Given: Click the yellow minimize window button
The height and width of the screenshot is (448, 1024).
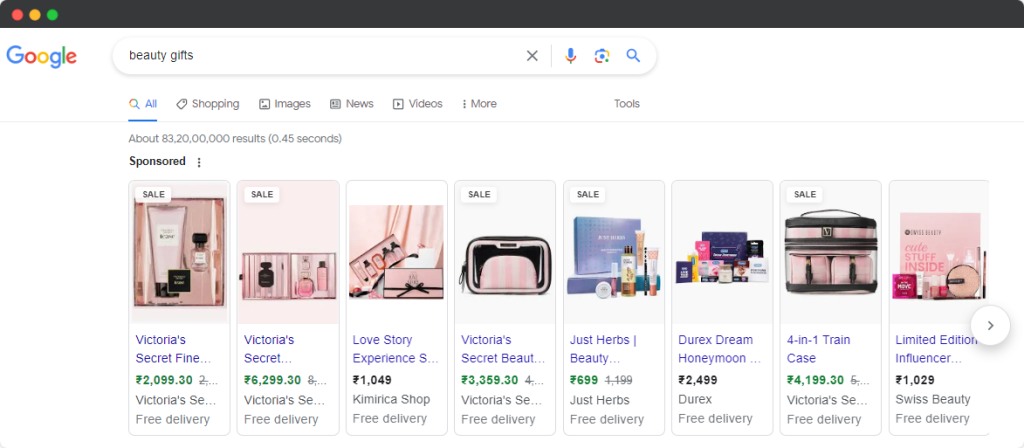Looking at the screenshot, I should point(35,15).
